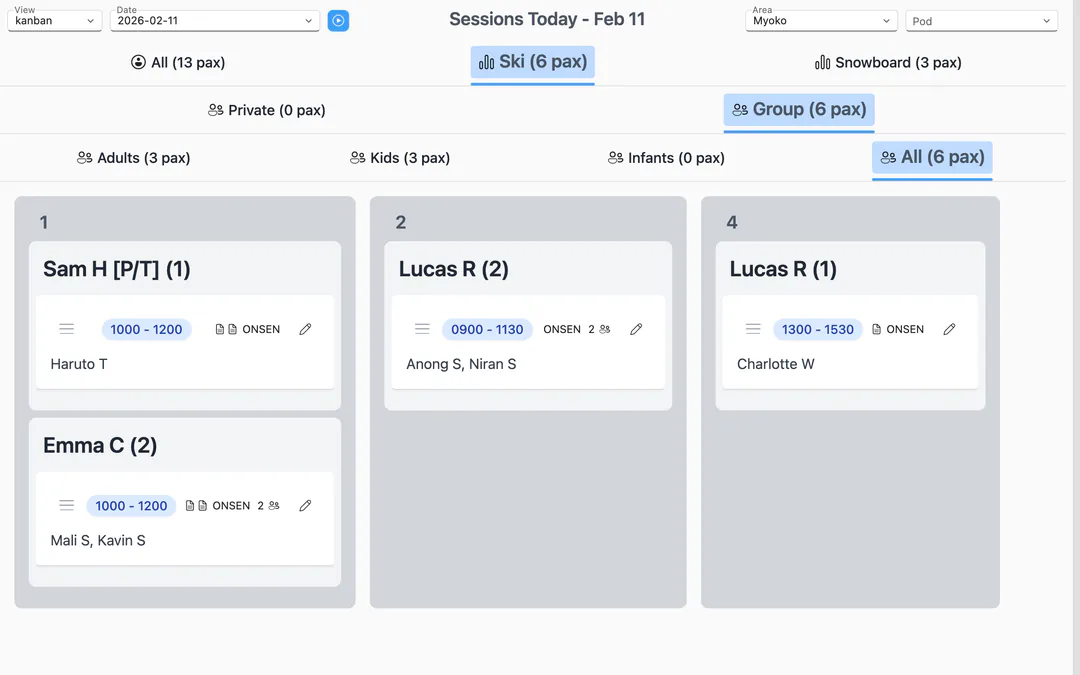Click group people icon on Anong S card
1080x675 pixels.
(605, 329)
